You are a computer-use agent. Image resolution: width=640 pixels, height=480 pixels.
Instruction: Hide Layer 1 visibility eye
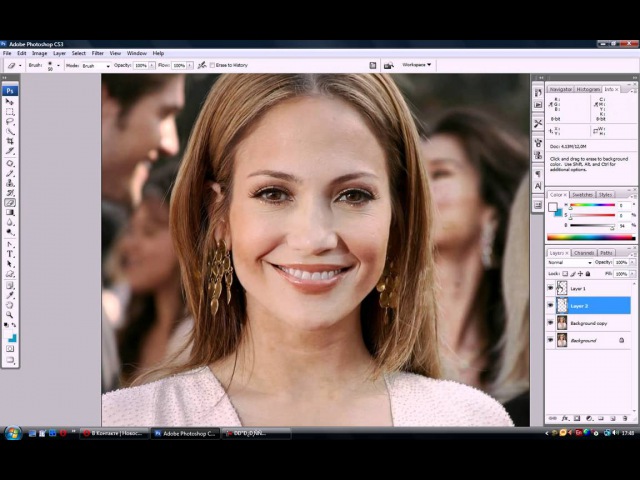(551, 288)
